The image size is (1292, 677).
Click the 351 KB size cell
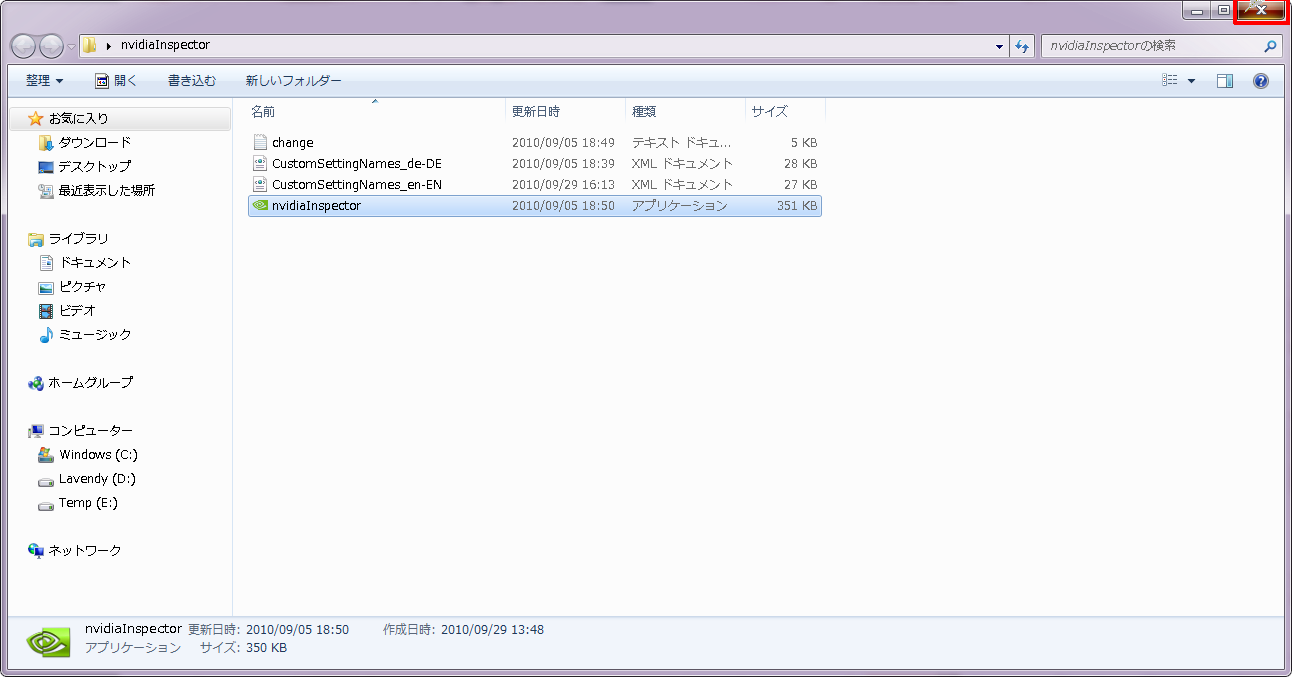click(797, 206)
